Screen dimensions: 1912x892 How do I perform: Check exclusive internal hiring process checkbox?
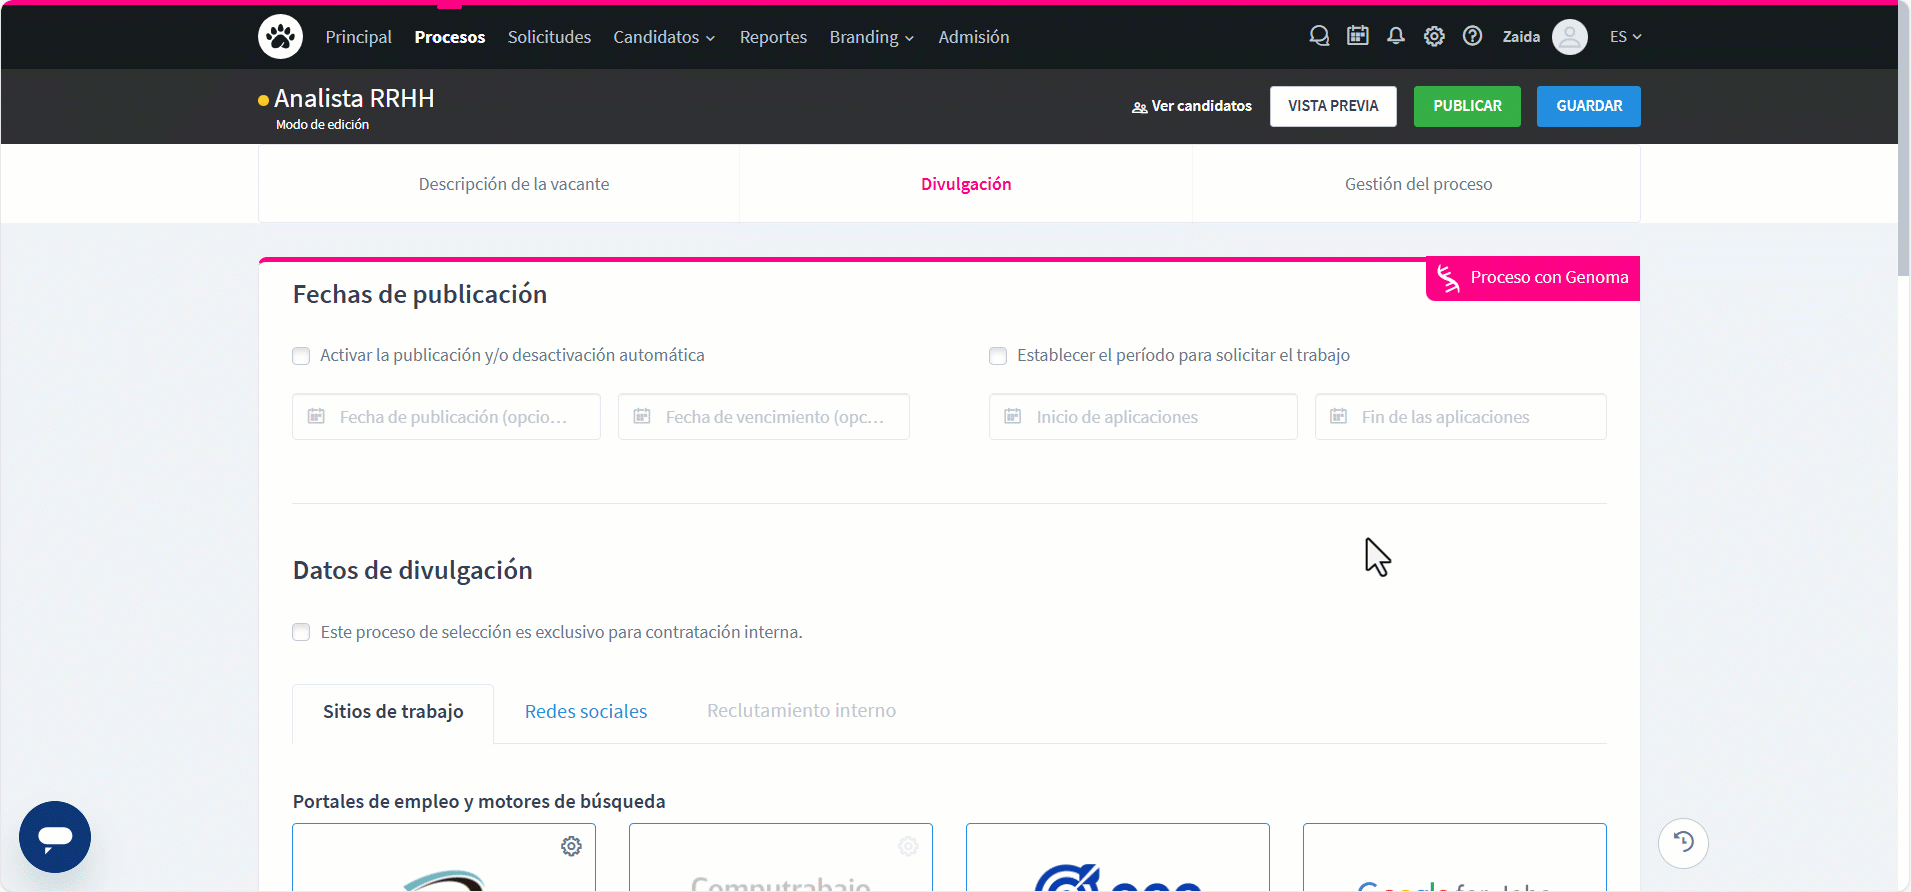[301, 632]
